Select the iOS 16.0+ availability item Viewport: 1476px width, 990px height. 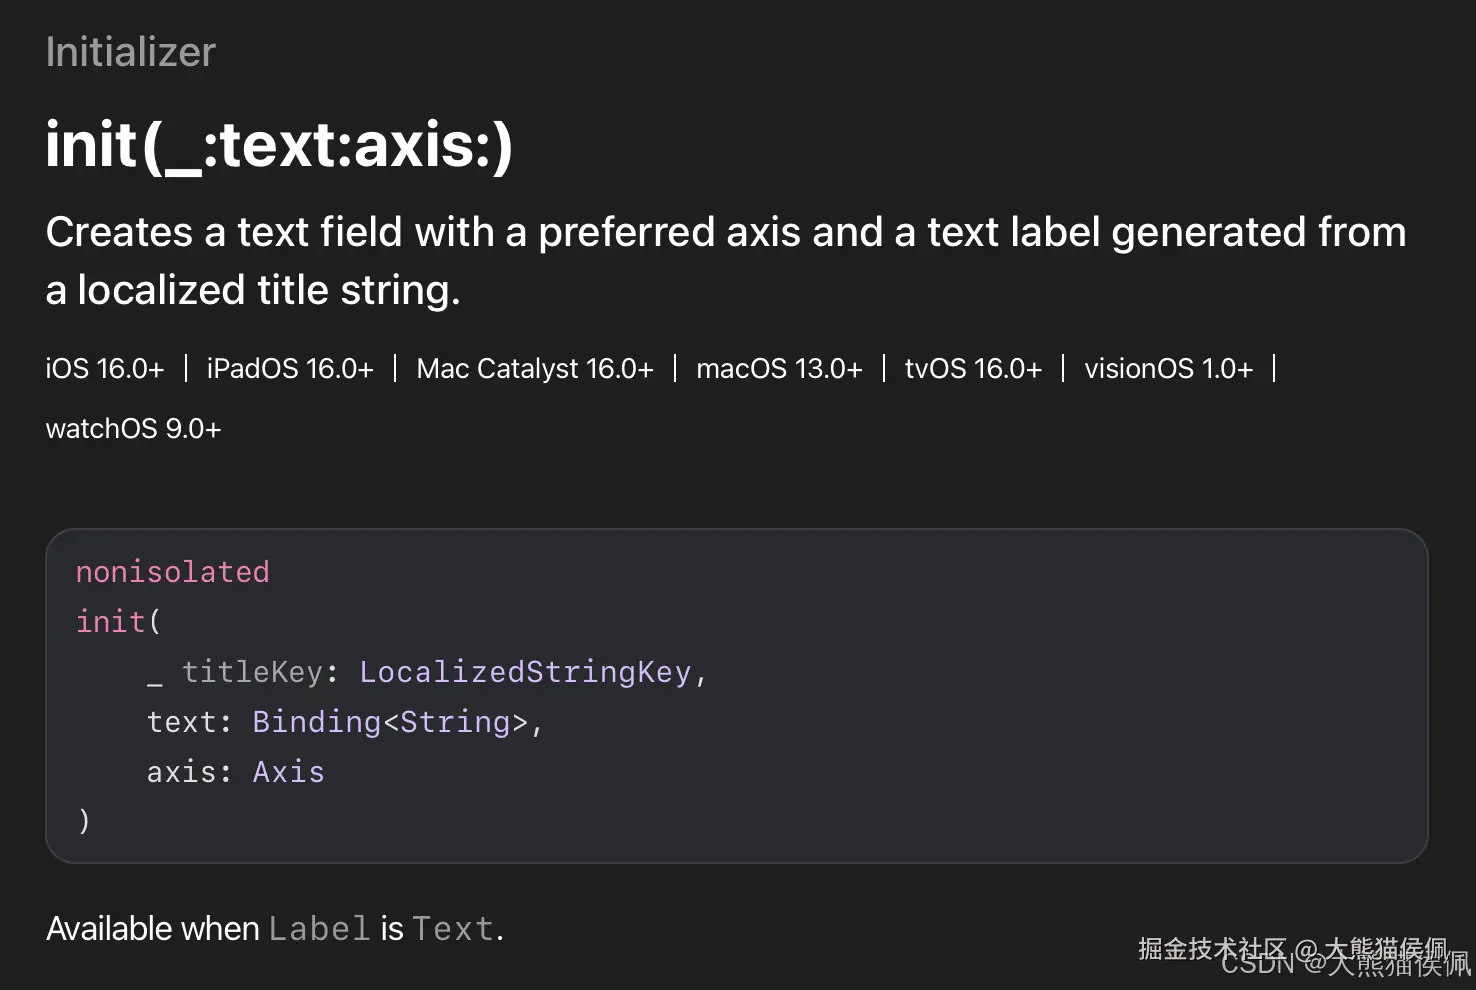tap(105, 369)
